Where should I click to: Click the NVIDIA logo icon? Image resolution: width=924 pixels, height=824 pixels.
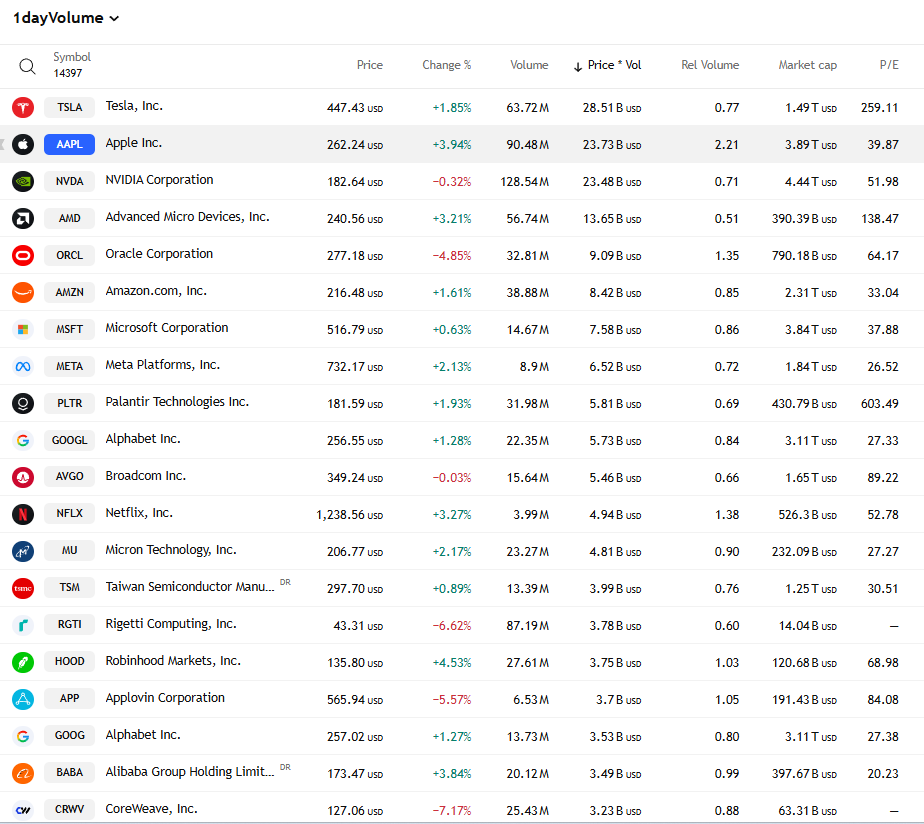click(x=23, y=182)
